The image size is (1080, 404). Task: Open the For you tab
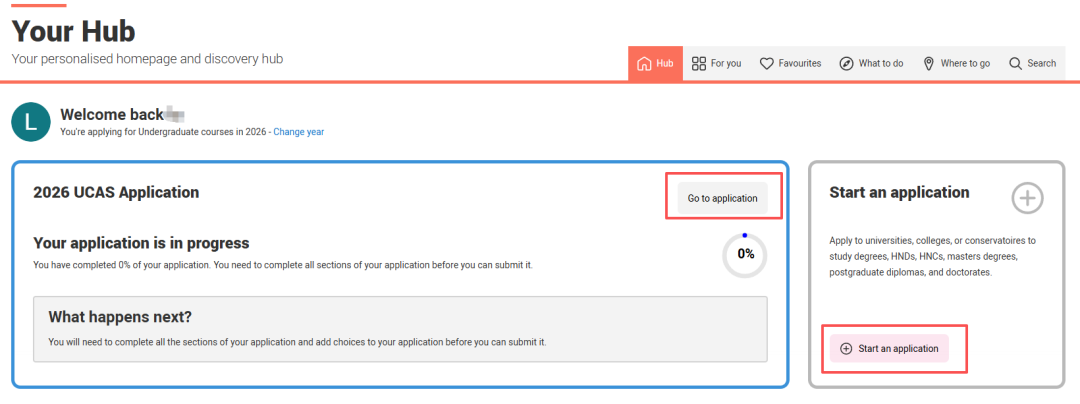coord(725,63)
